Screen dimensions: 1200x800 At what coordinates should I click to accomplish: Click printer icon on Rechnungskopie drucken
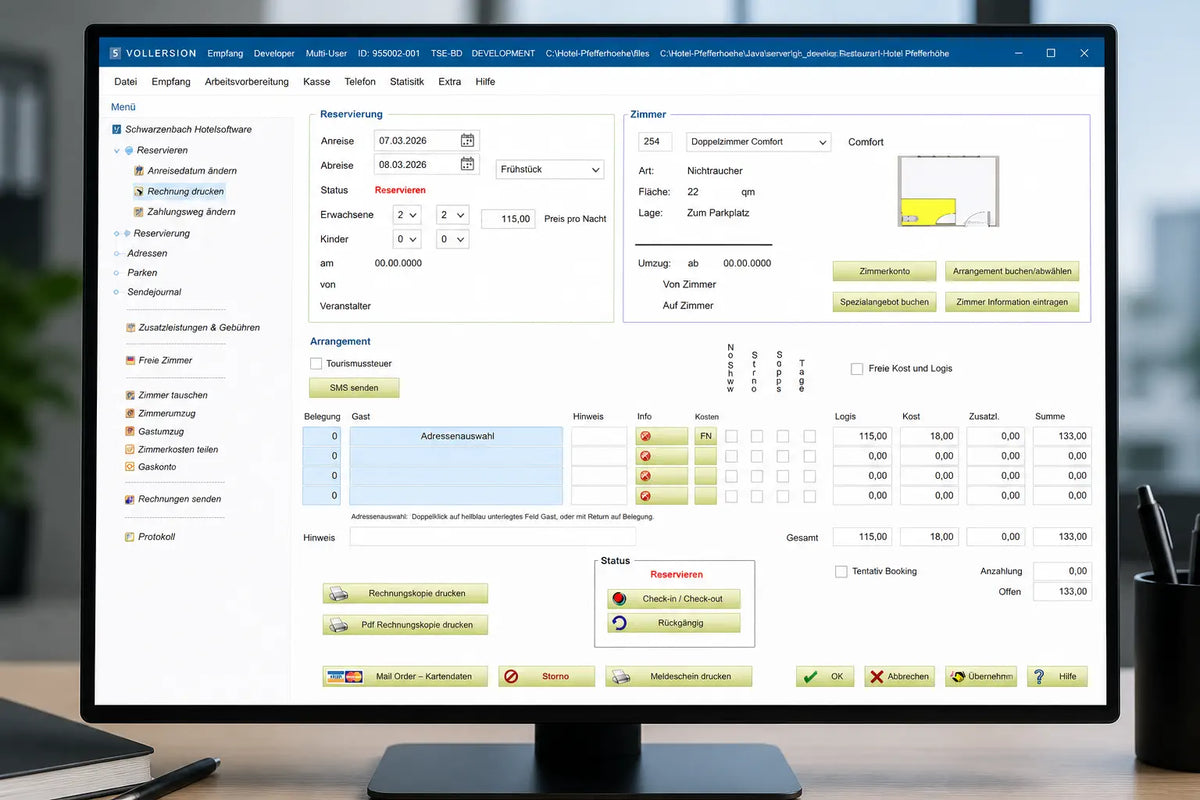pyautogui.click(x=340, y=593)
